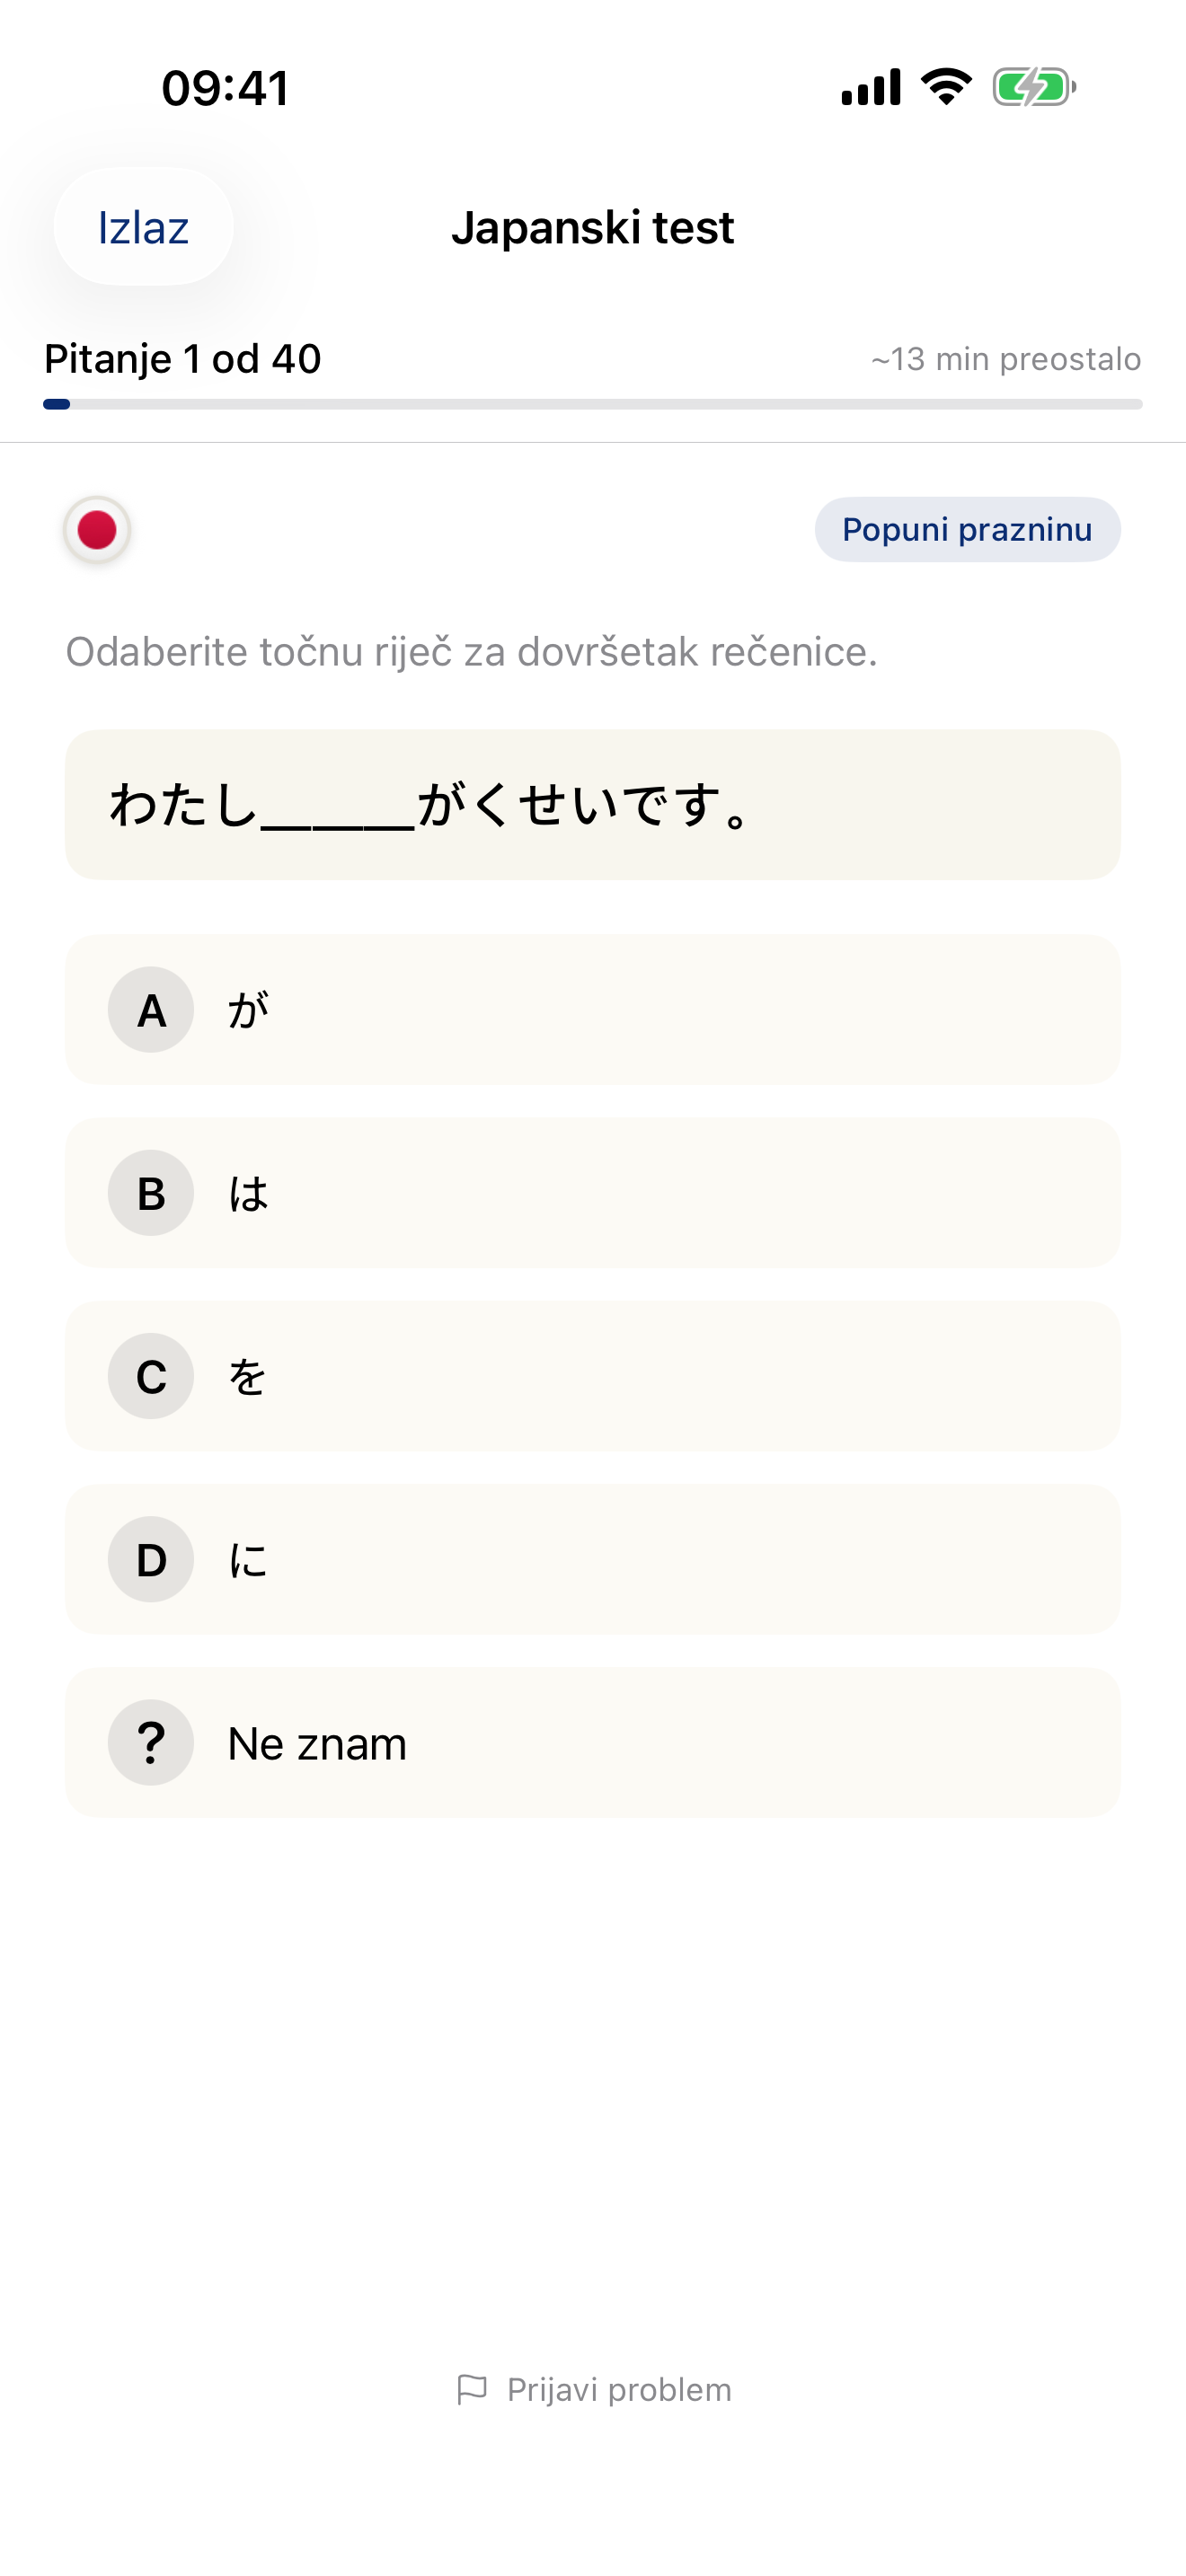1186x2576 pixels.
Task: Select answer C を
Action: [592, 1376]
